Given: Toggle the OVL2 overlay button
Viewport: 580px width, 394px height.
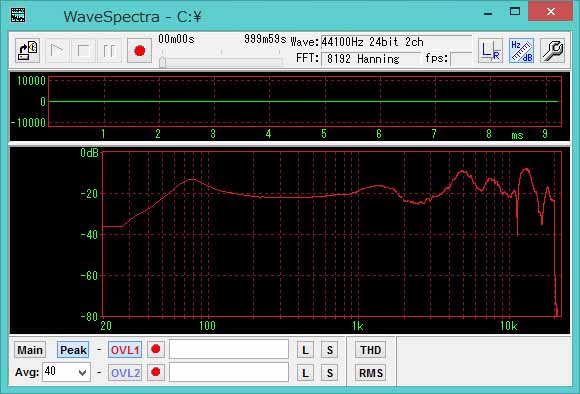Looking at the screenshot, I should click(x=125, y=373).
